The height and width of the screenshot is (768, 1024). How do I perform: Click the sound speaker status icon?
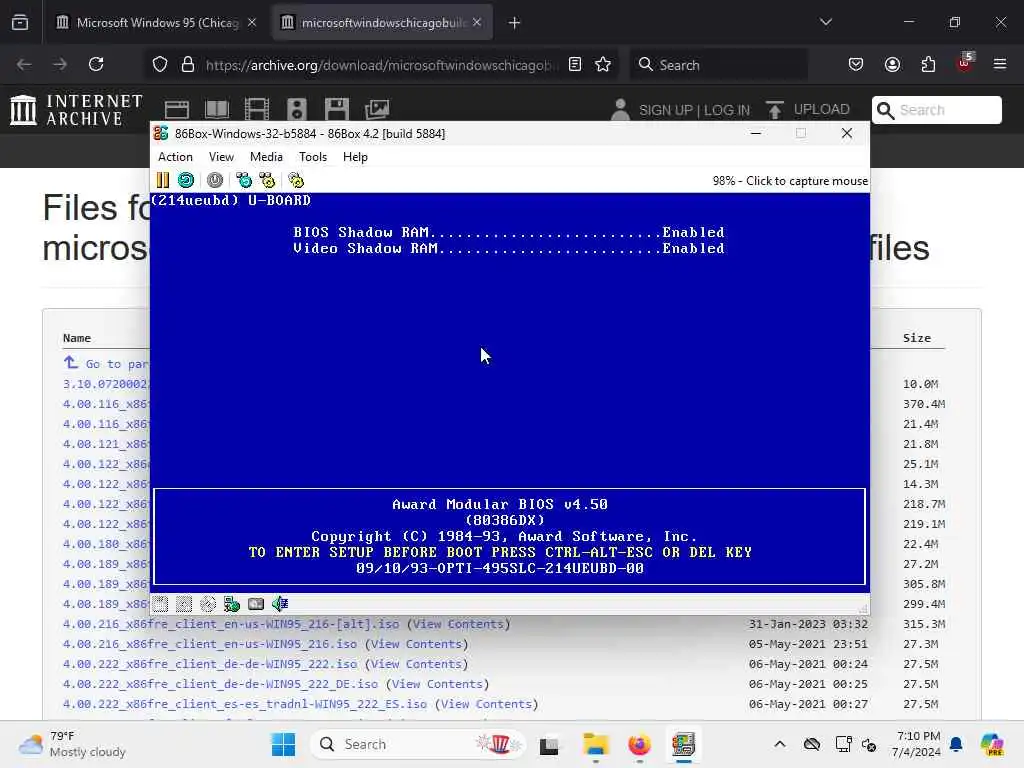click(280, 604)
